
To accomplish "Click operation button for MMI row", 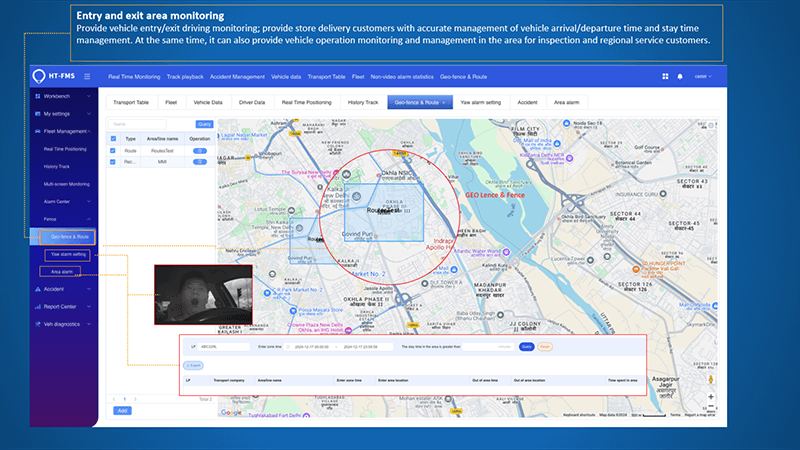I will point(199,162).
